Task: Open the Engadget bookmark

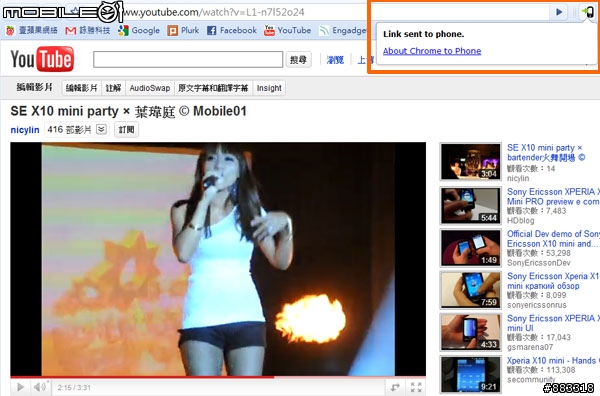Action: click(343, 30)
